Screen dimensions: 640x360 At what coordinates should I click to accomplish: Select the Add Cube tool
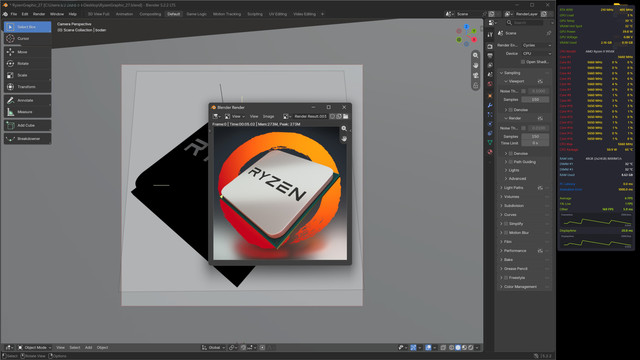(x=27, y=125)
